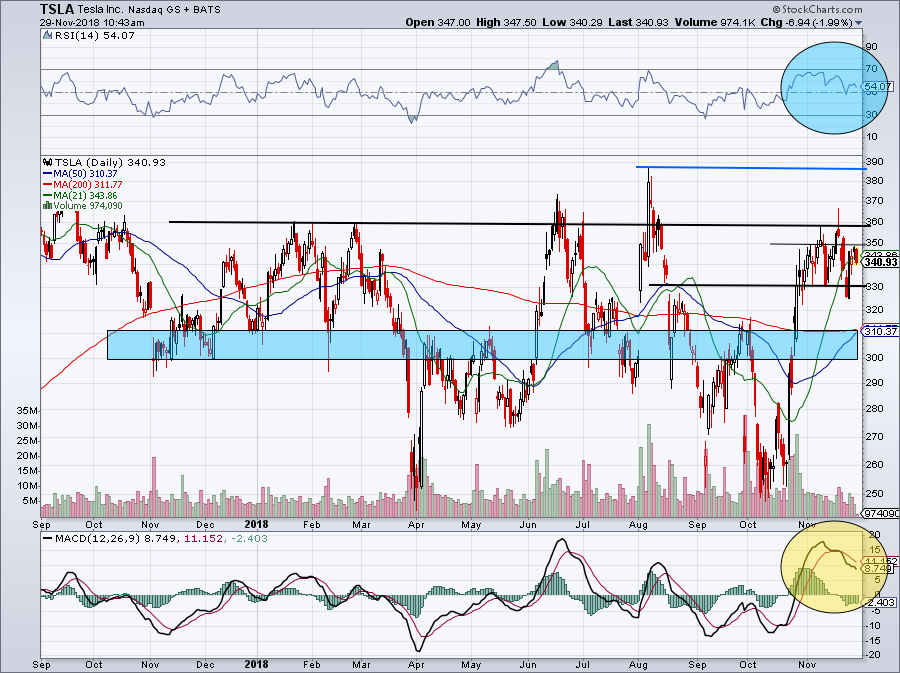900x673 pixels.
Task: Click the 29-Nov-2018 10:43am timestamp
Action: (x=92, y=23)
